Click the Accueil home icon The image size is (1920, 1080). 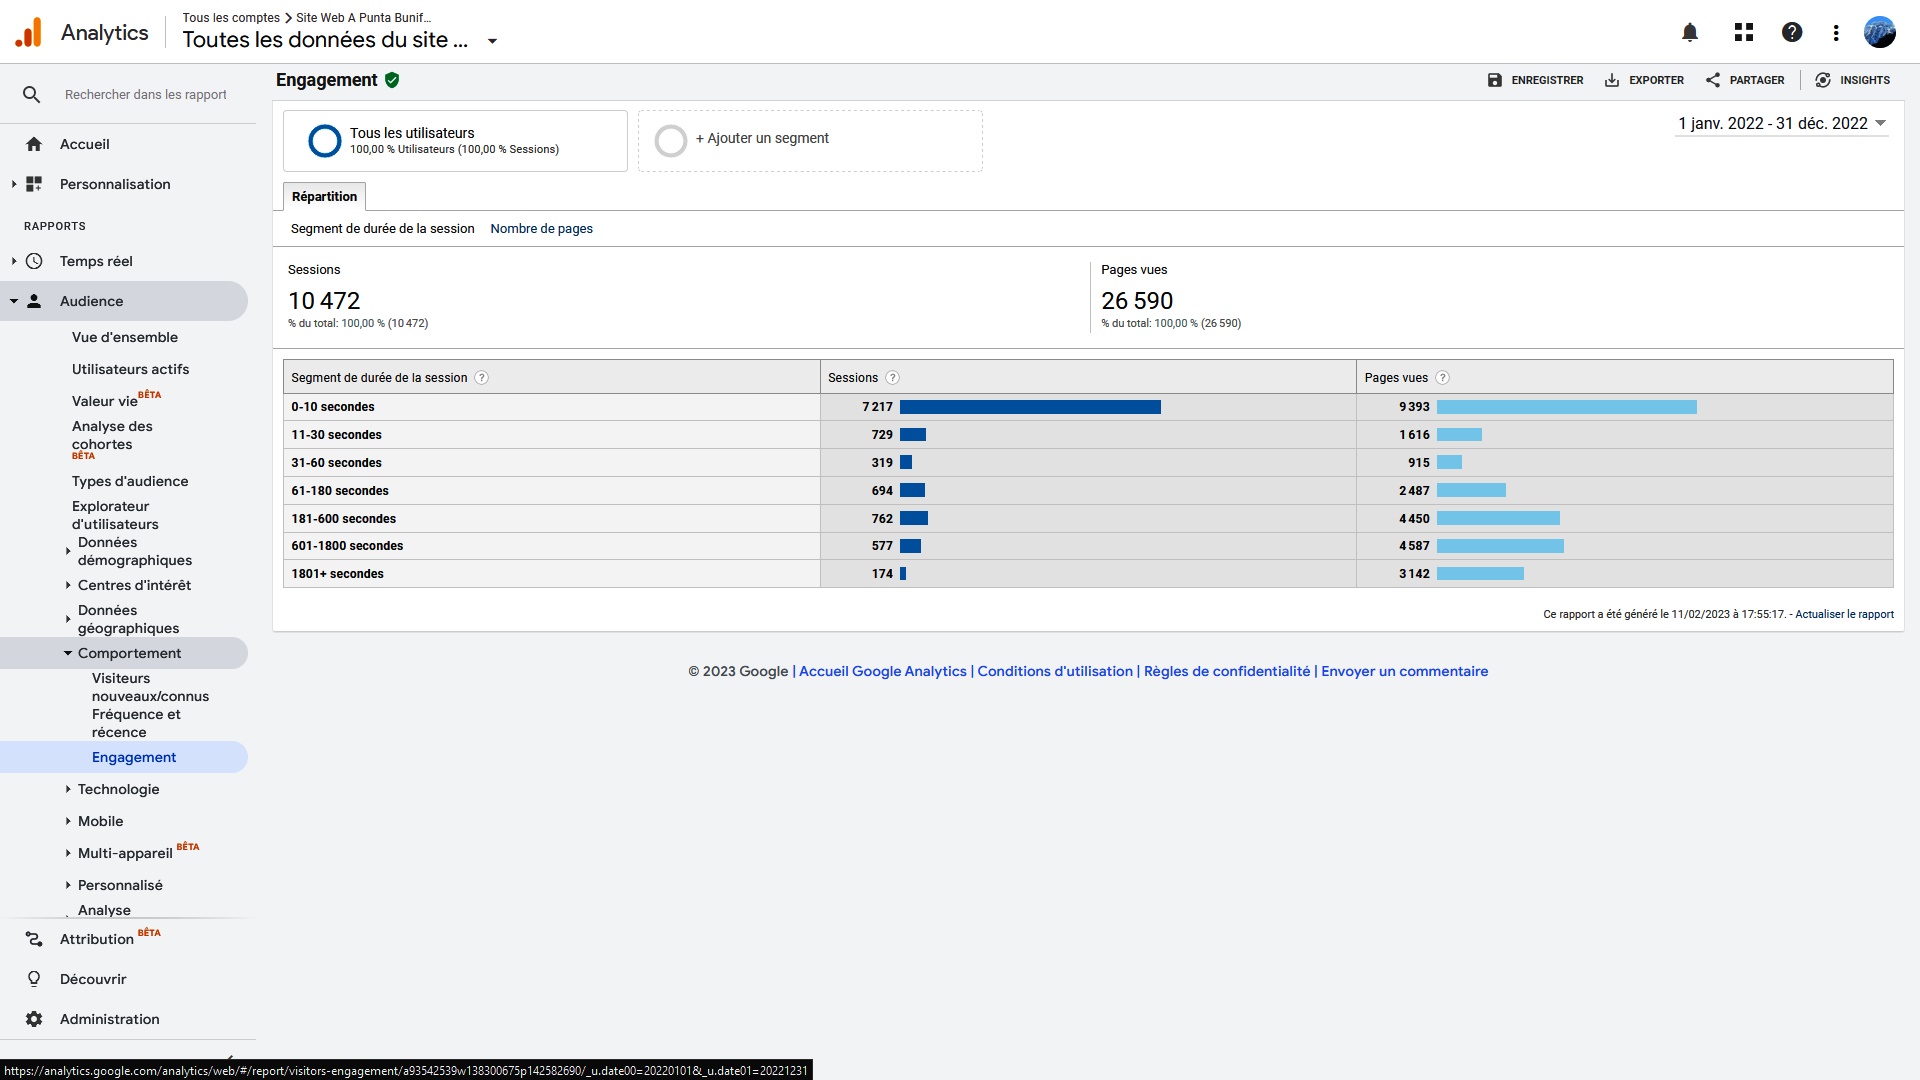[x=34, y=144]
